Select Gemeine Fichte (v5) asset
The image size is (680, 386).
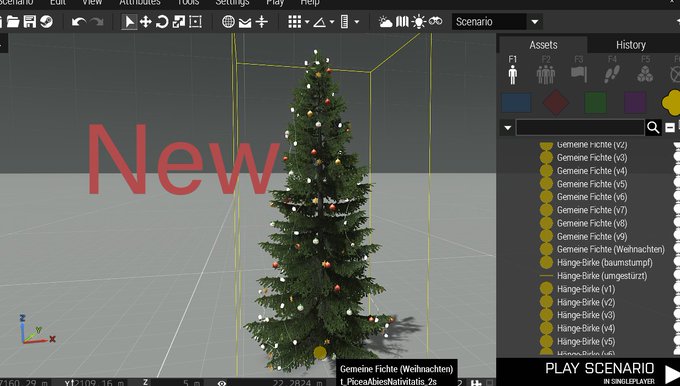[x=592, y=184]
